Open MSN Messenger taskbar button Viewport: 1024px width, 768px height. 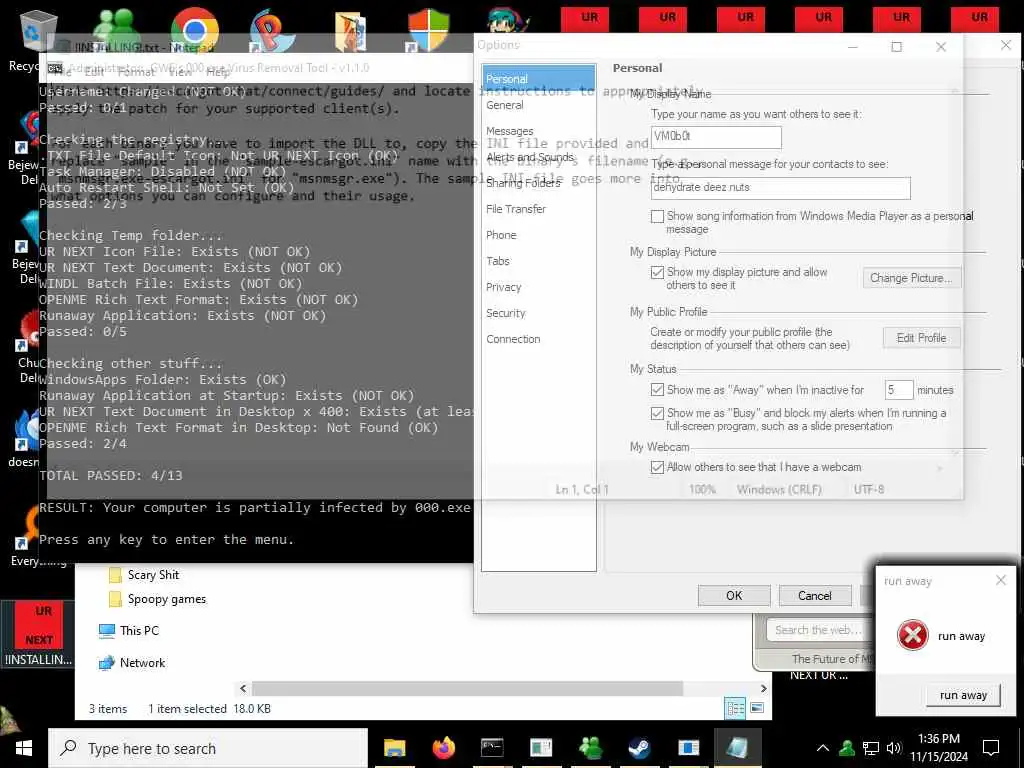tap(590, 747)
